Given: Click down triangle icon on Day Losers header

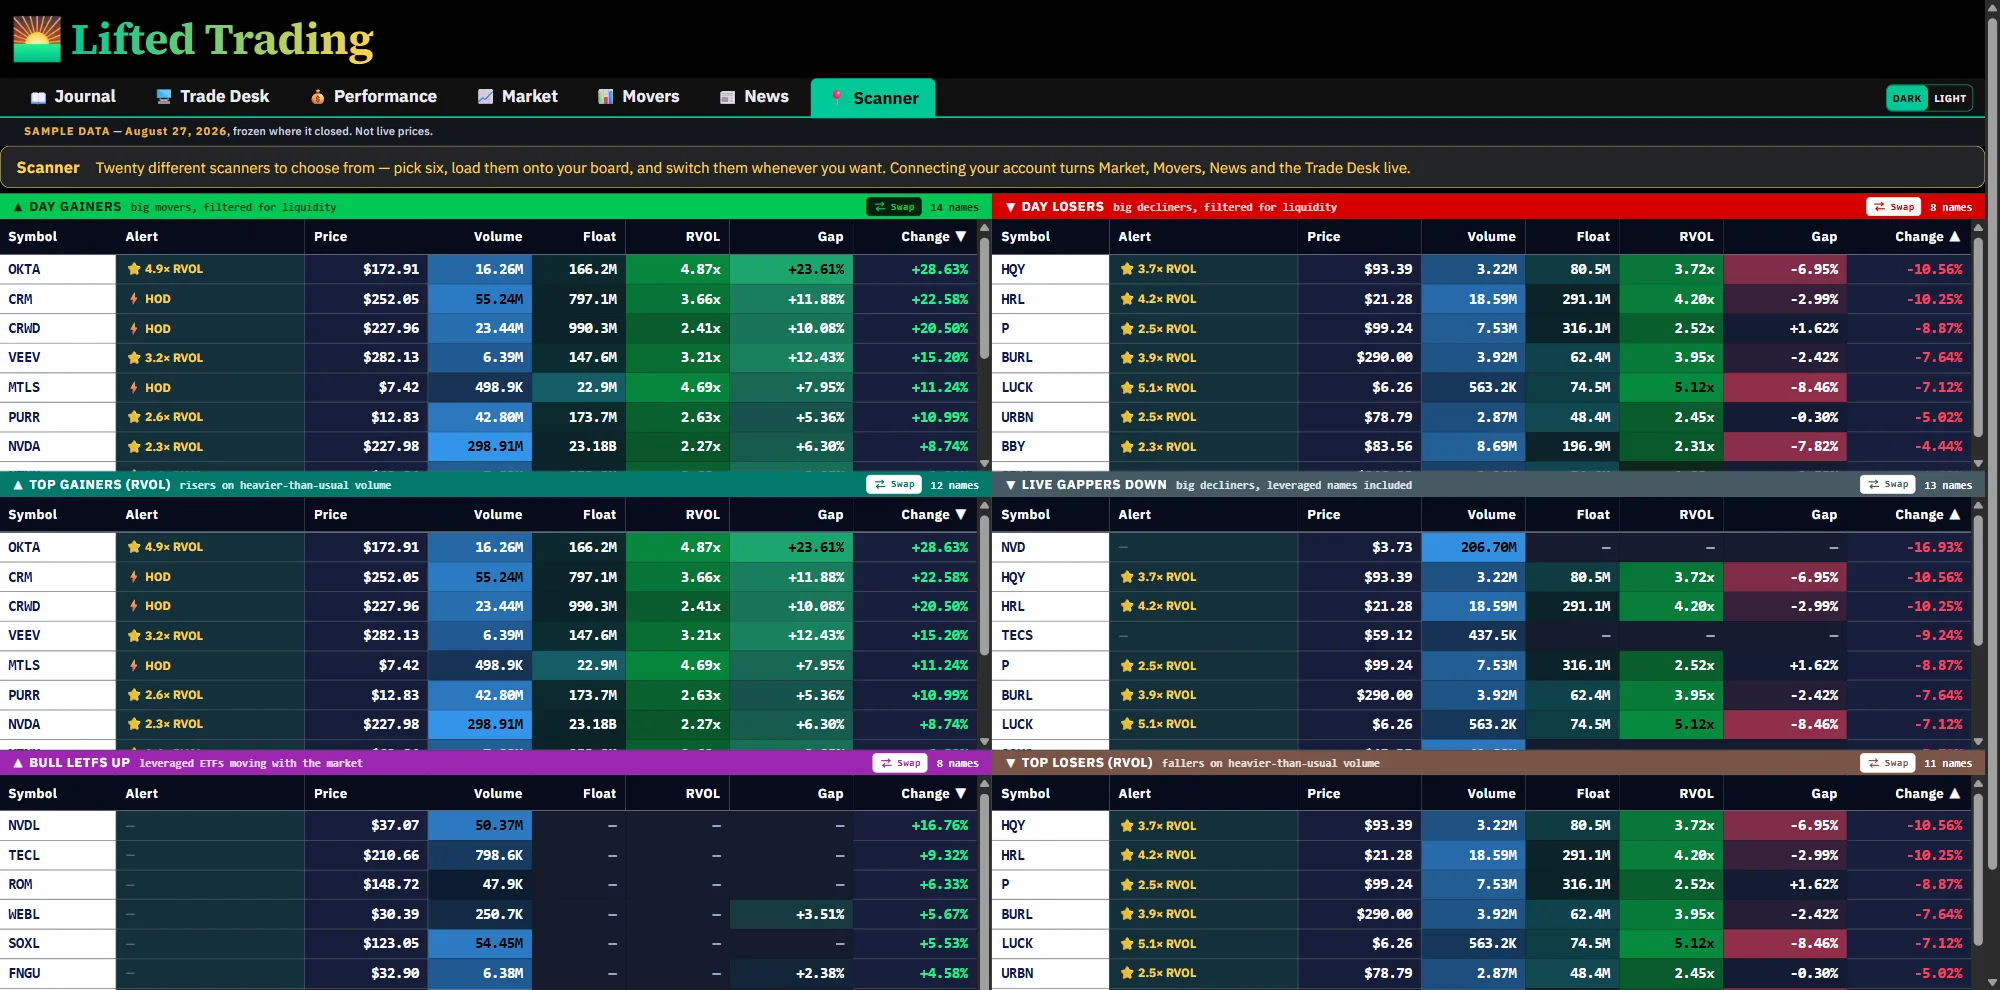Looking at the screenshot, I should pyautogui.click(x=1011, y=207).
